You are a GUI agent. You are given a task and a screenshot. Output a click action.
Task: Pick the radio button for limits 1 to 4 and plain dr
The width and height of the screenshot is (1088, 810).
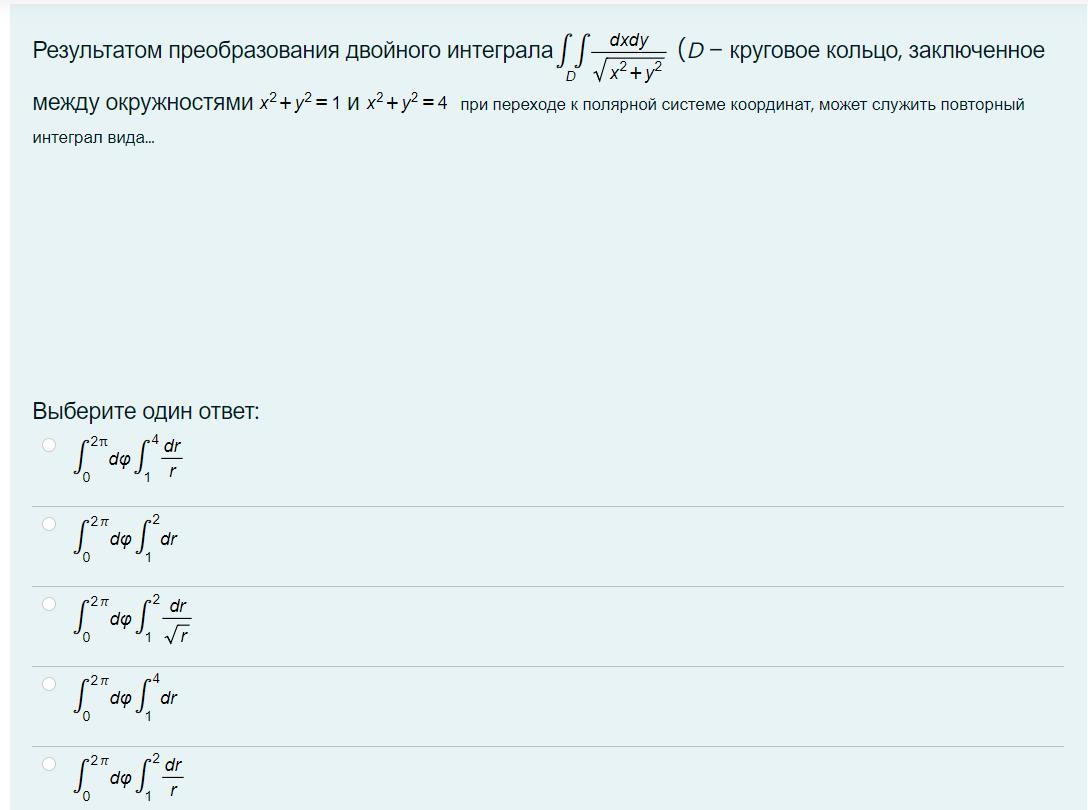point(49,684)
